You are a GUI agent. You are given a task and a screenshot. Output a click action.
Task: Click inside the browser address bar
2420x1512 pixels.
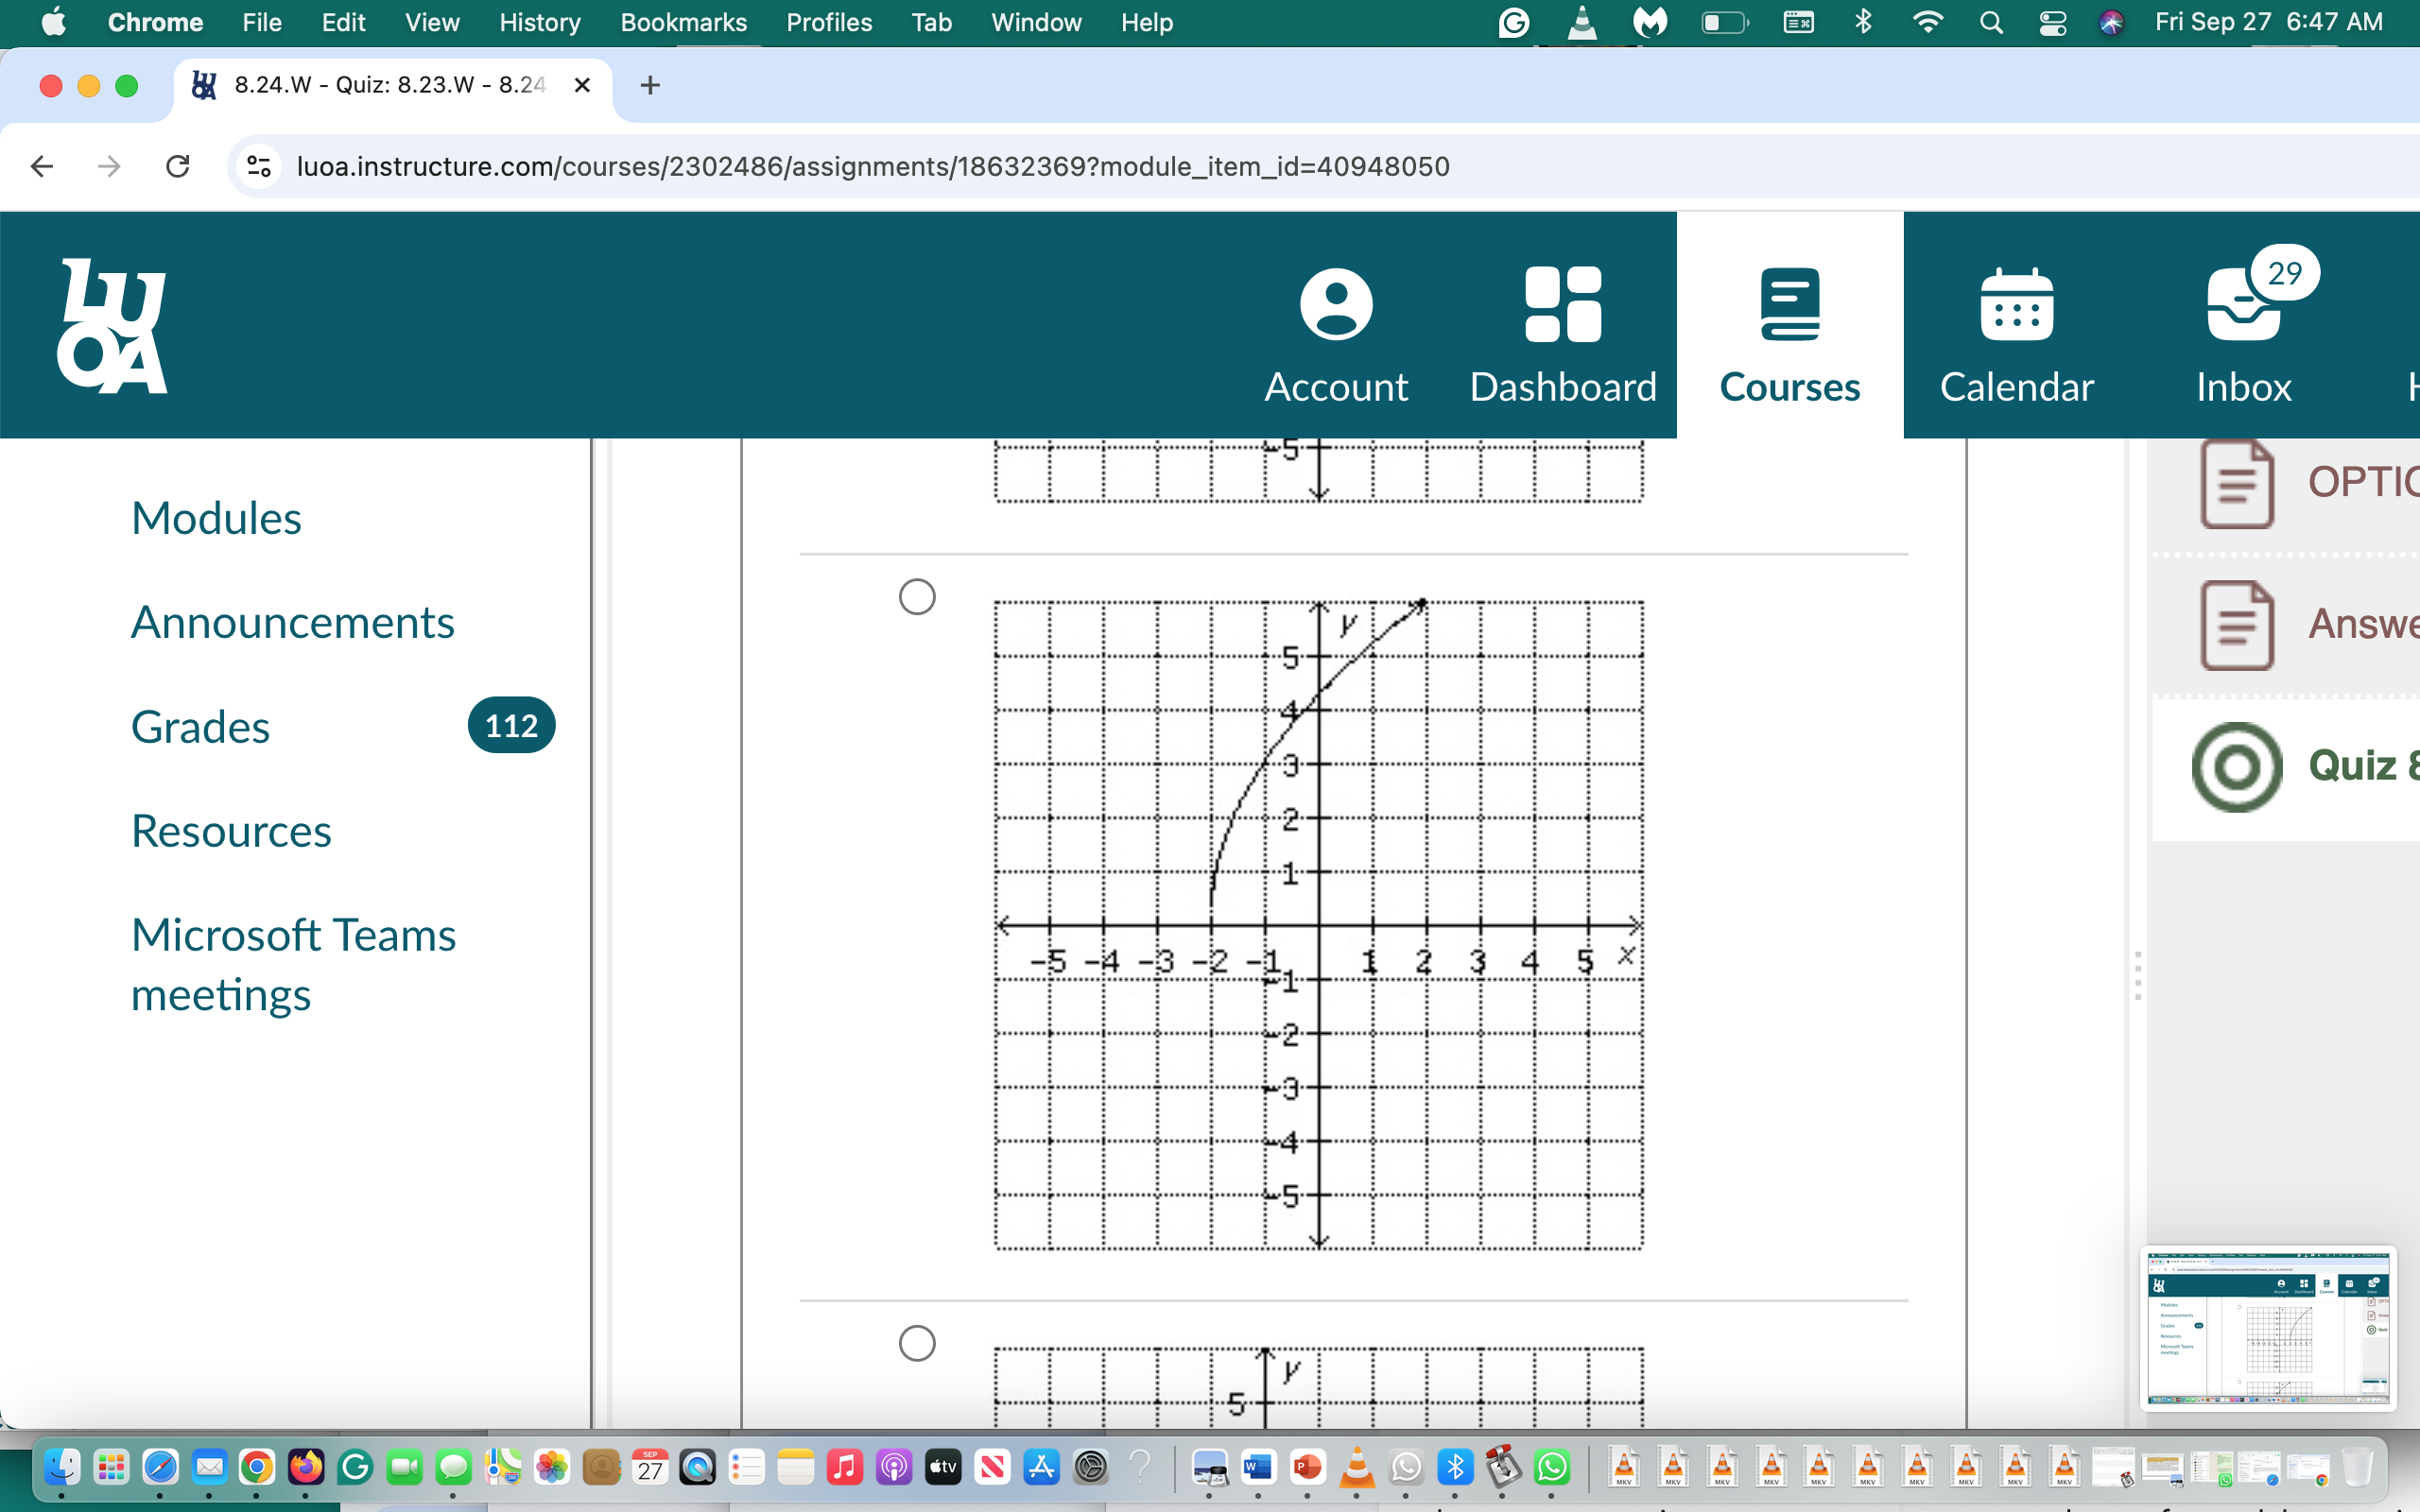tap(870, 166)
